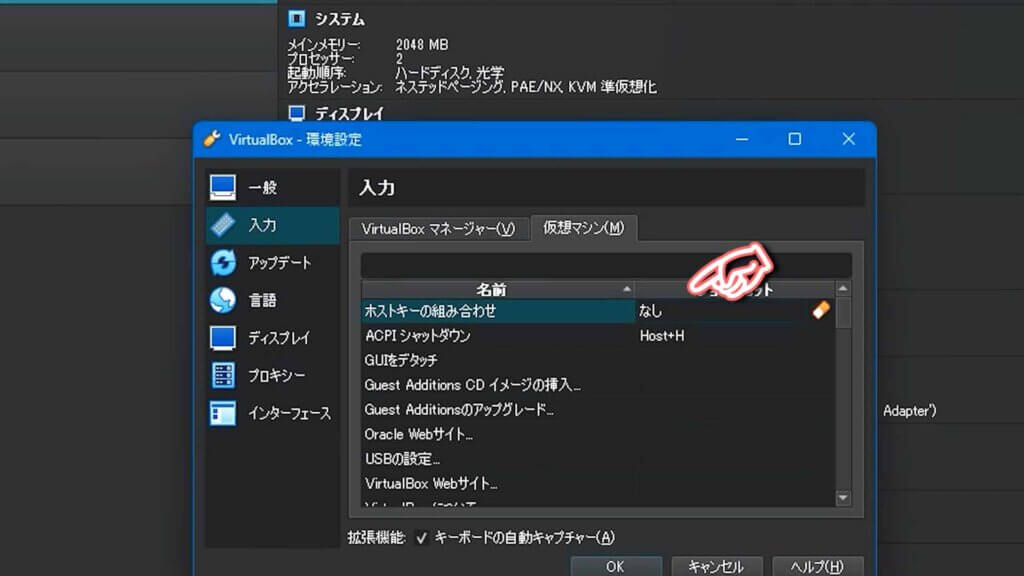Screen dimensions: 1024x576
Task: Minimize the VirtualBox 環境設定 dialog
Action: click(742, 139)
